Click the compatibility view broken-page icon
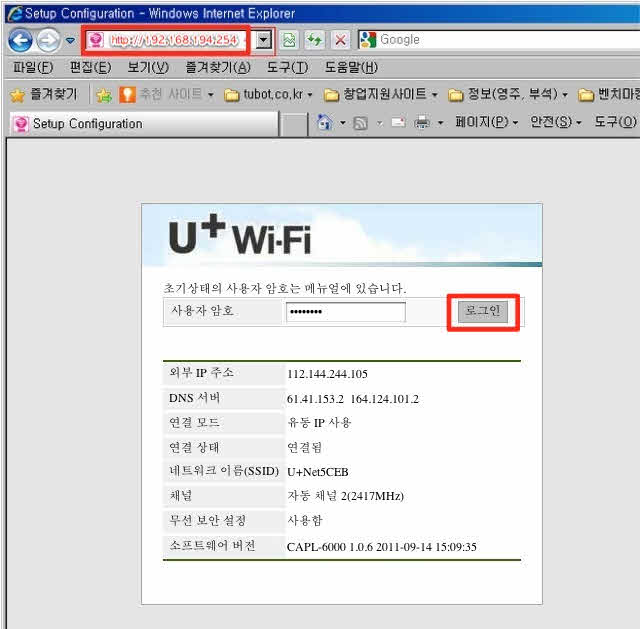 coord(289,40)
